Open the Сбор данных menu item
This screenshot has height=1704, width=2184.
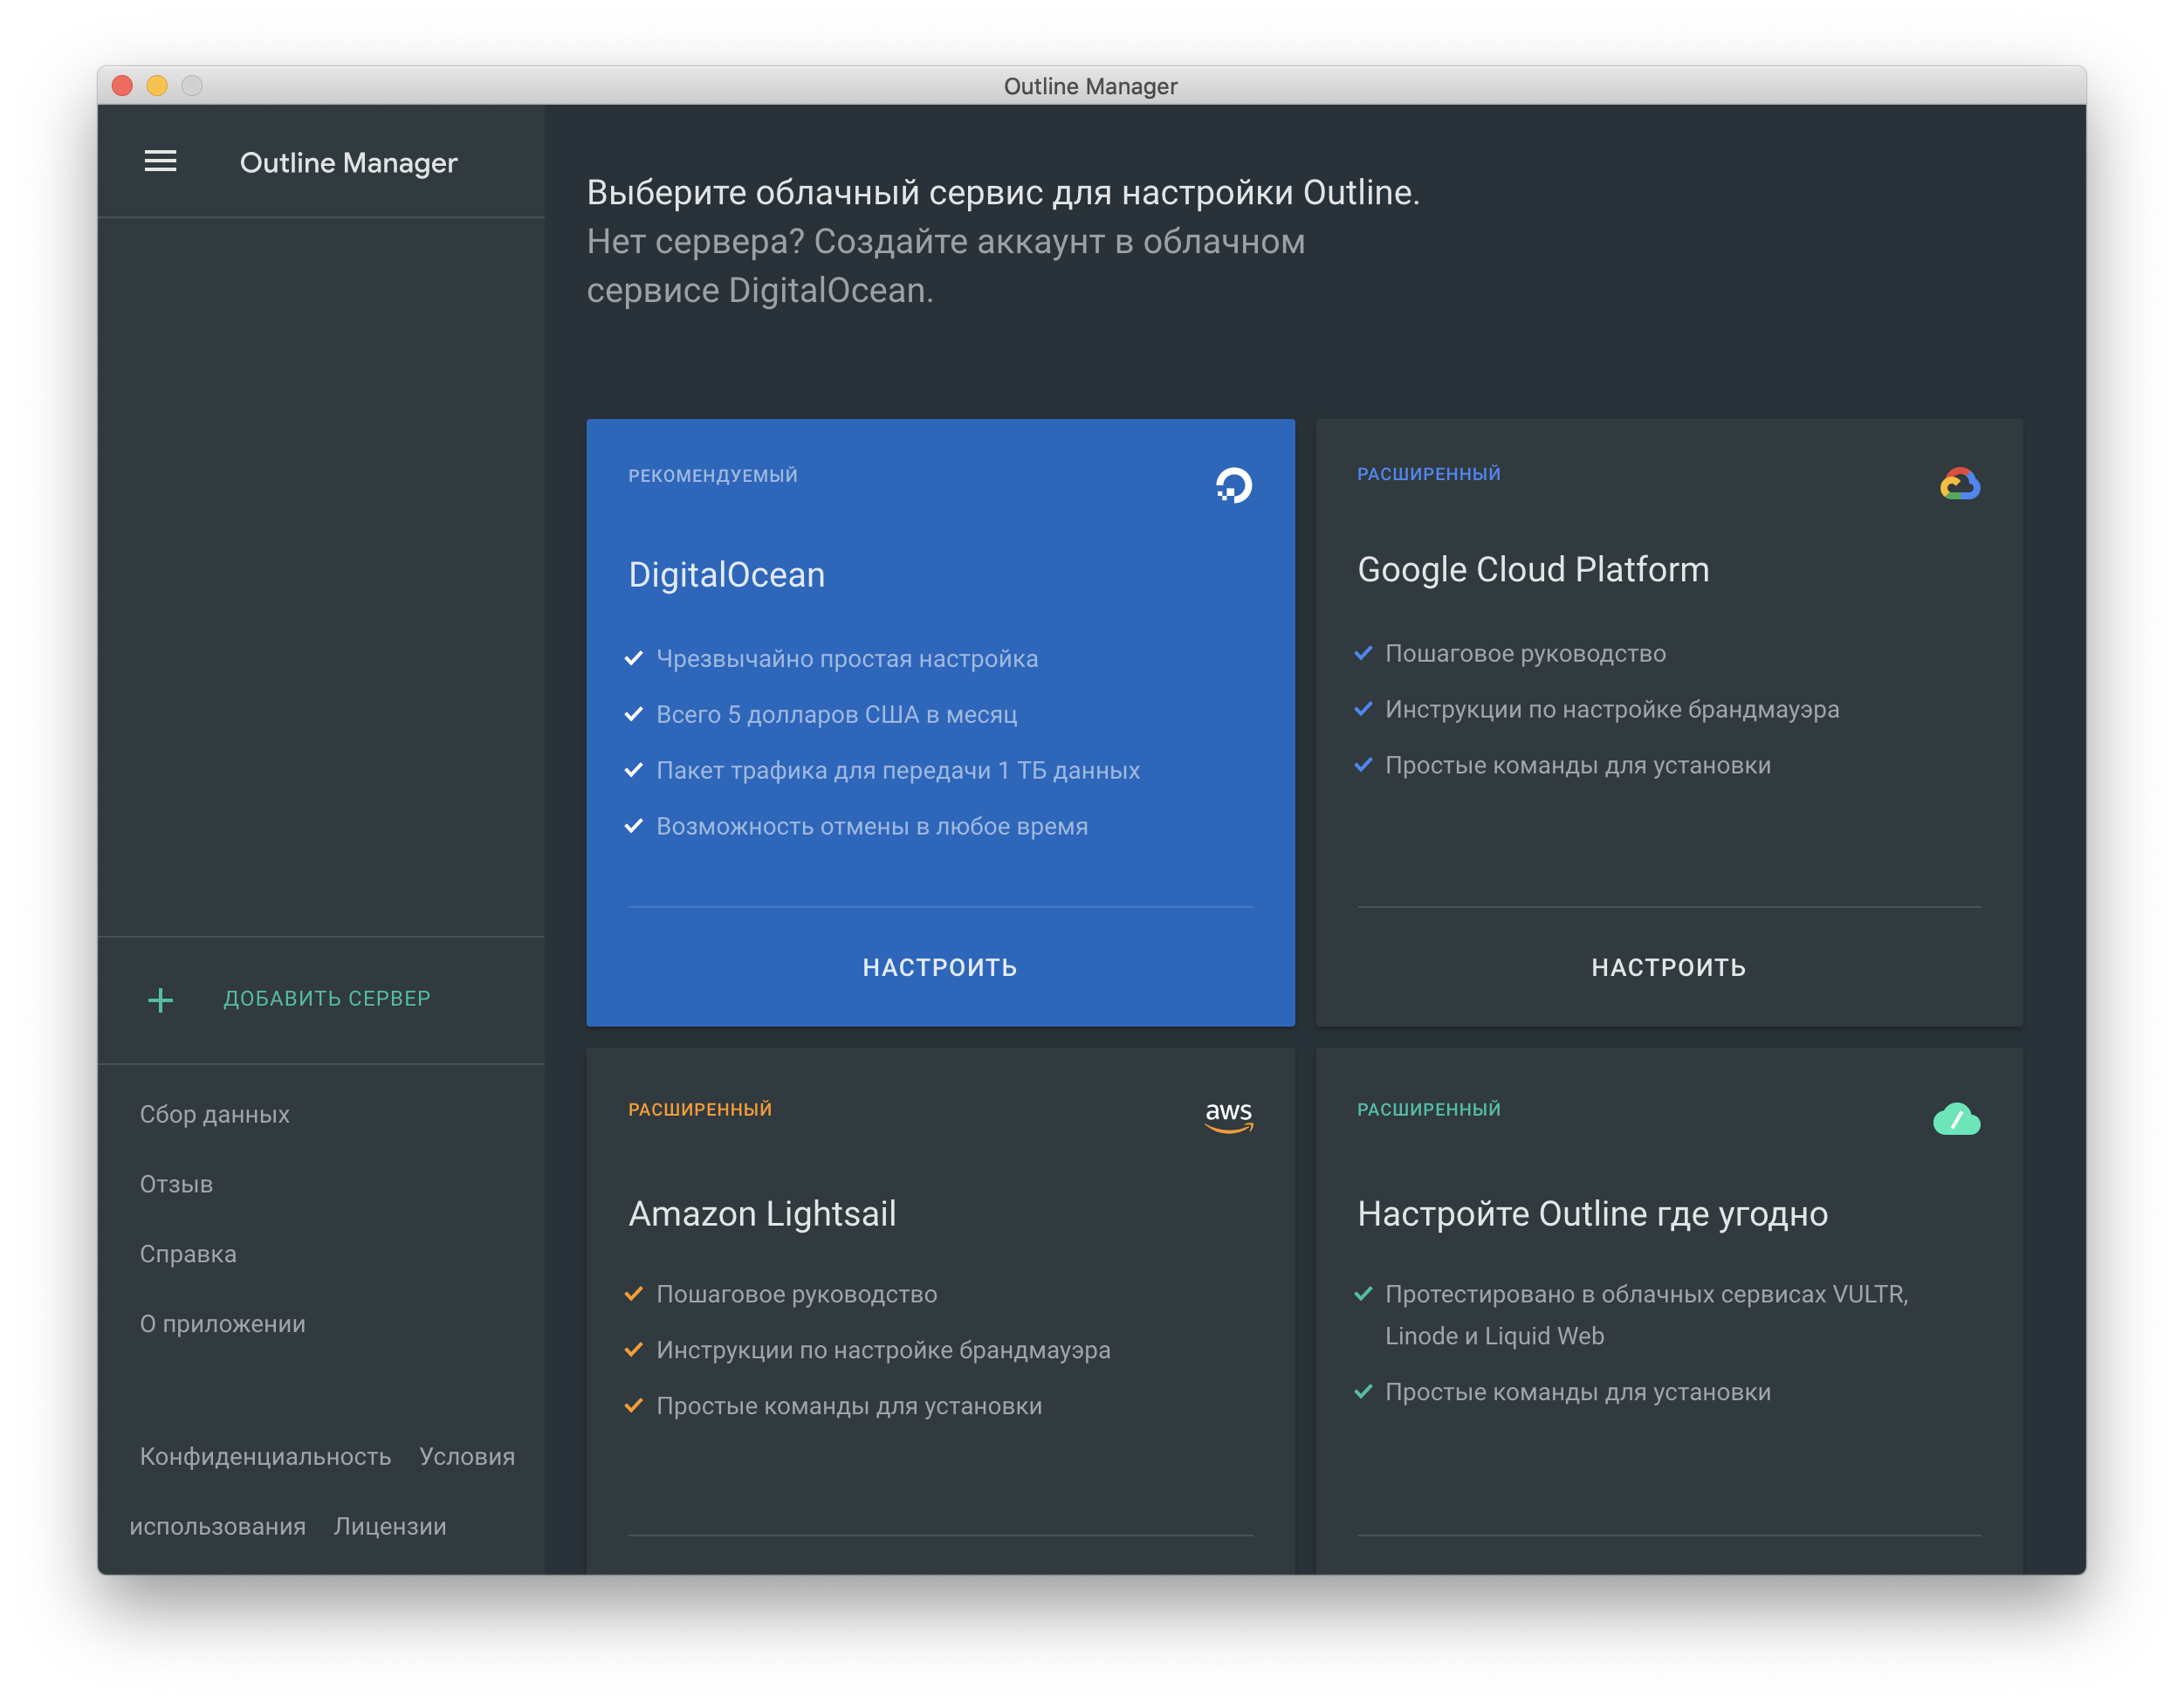click(x=215, y=1114)
